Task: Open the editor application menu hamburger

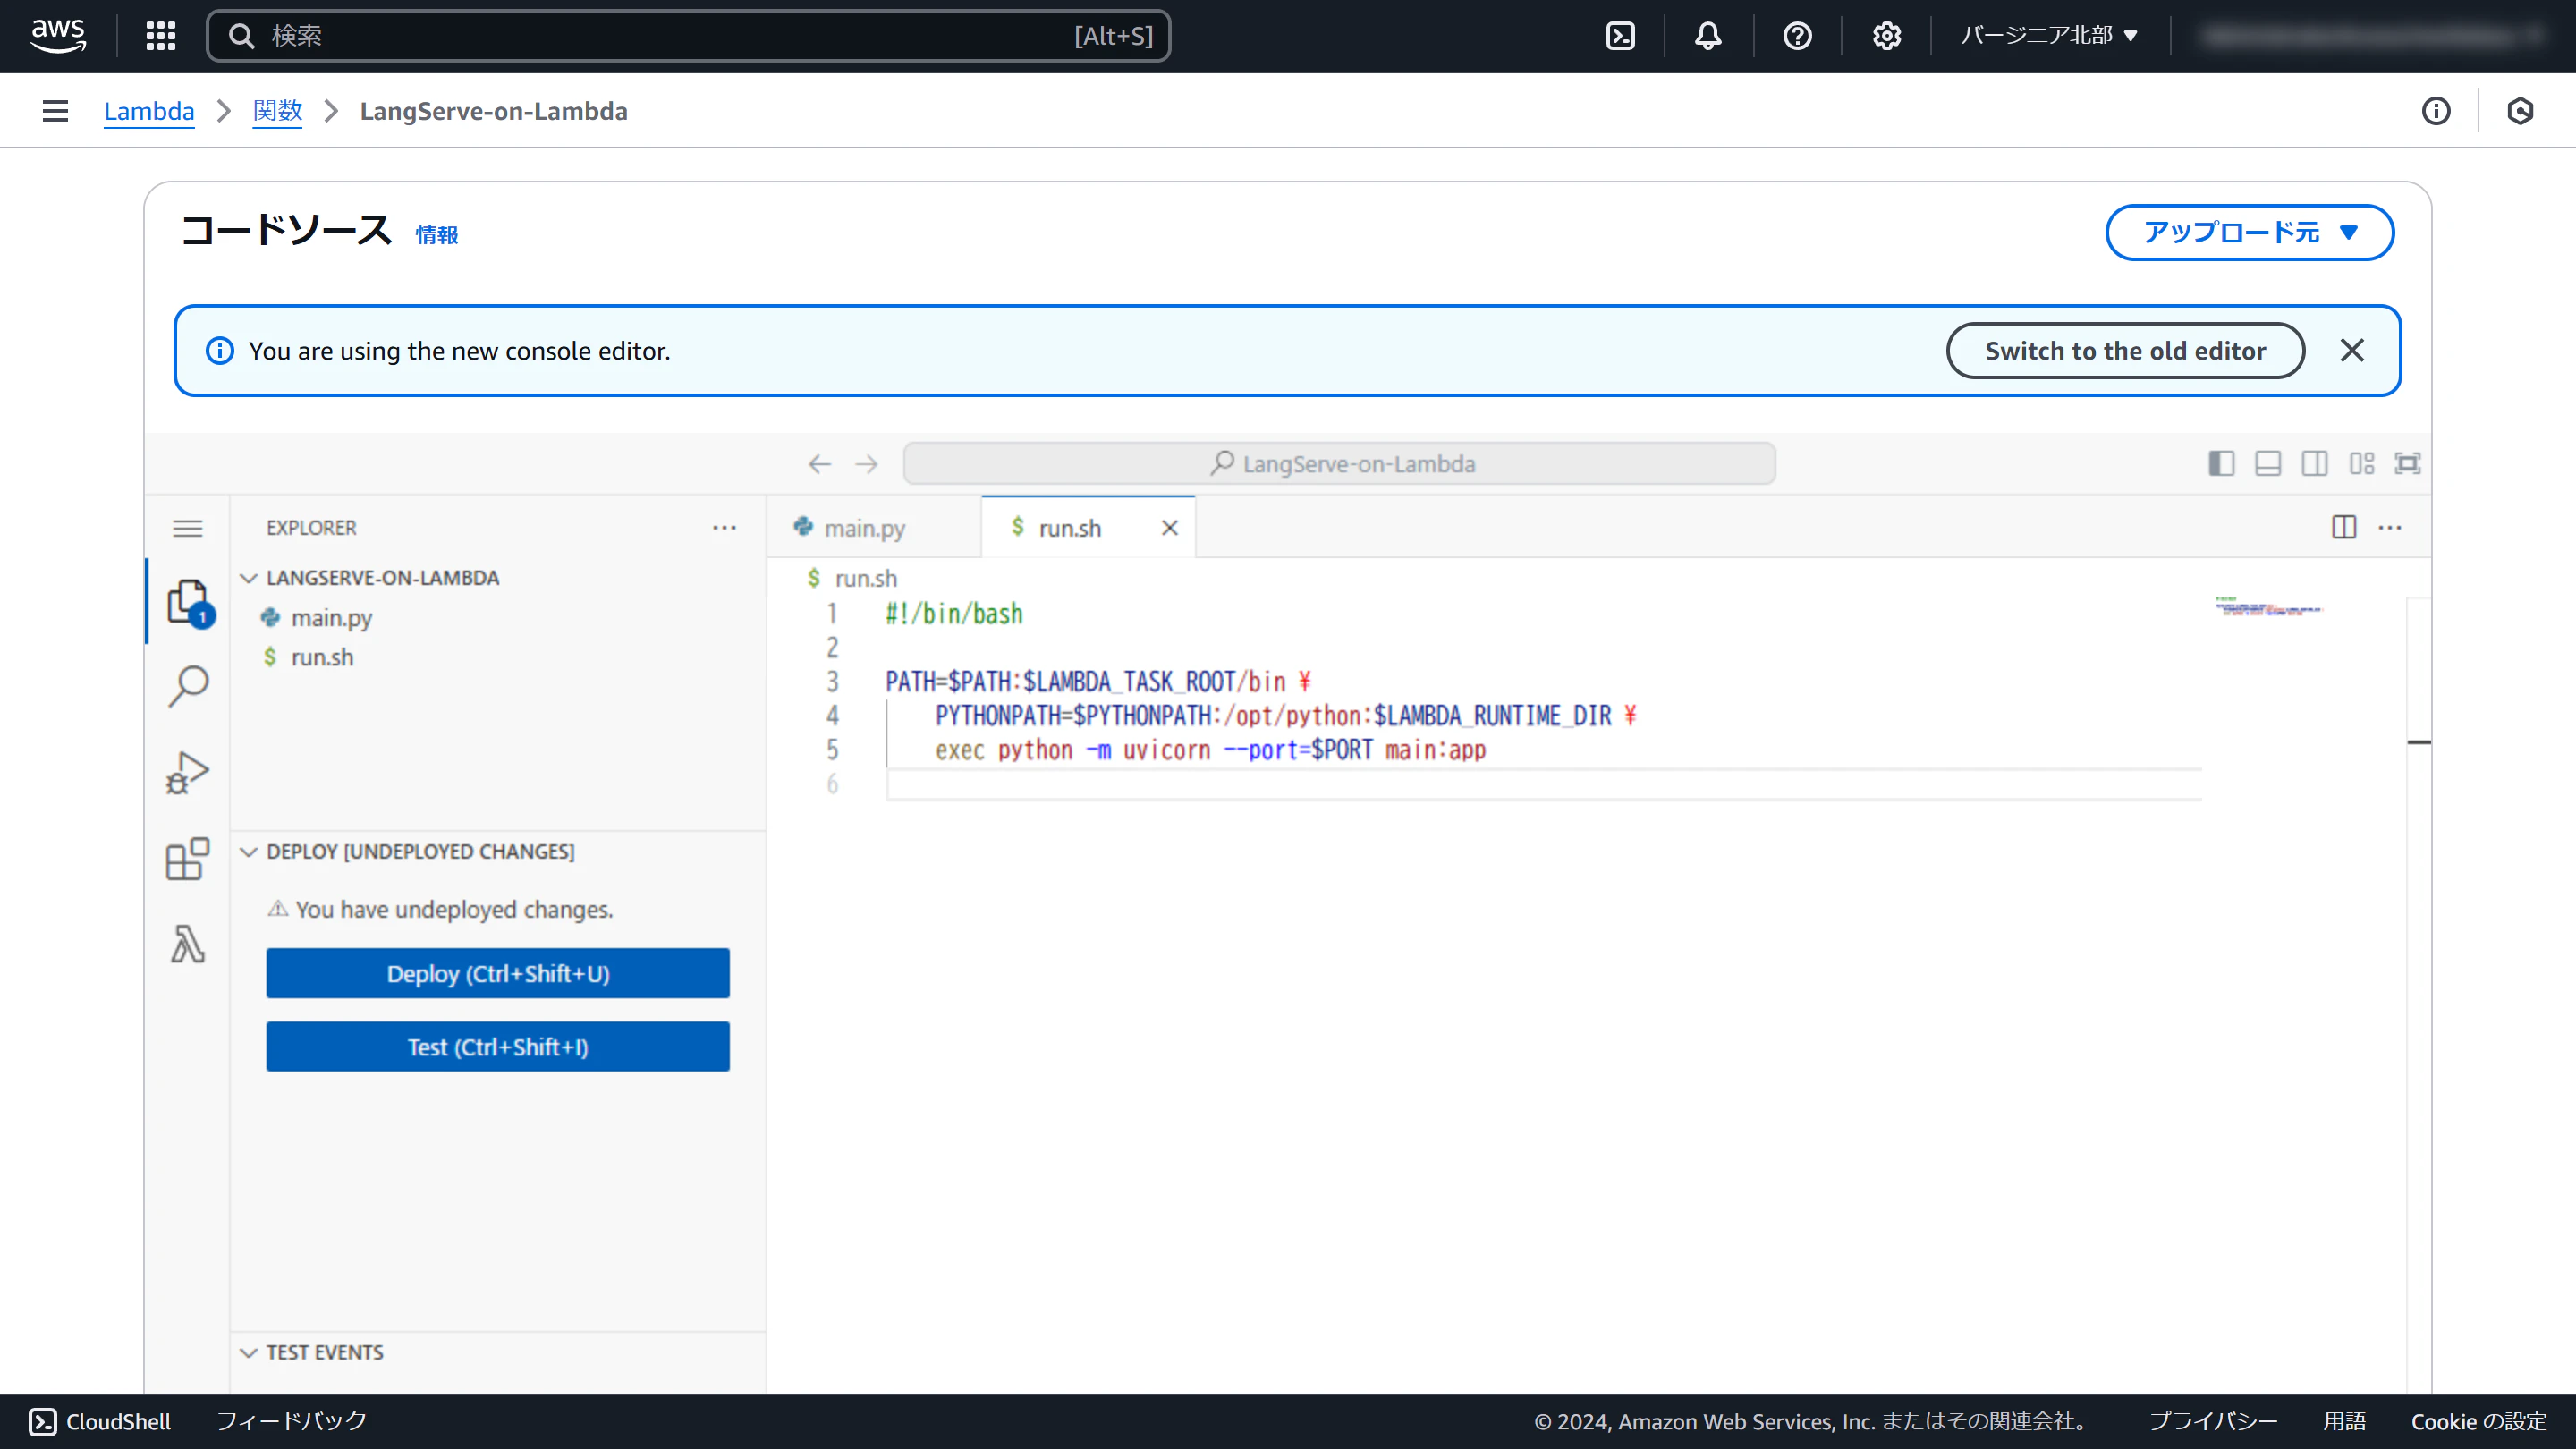Action: click(x=188, y=528)
